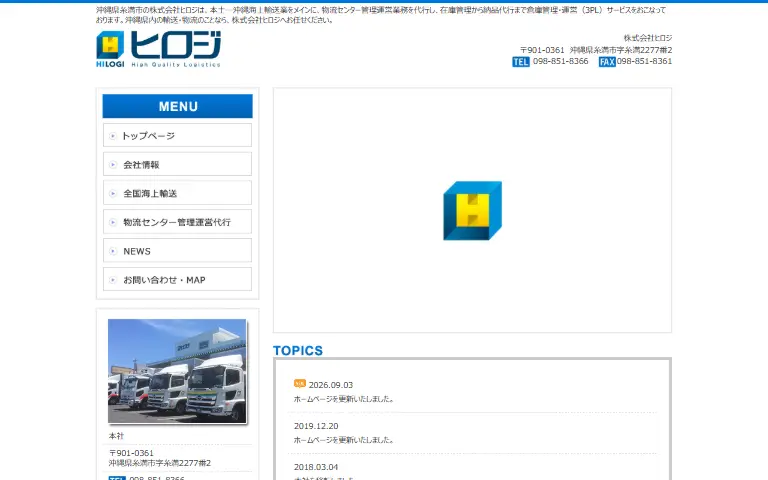Click ホームページを更新 text under 2026.09.03
Screen dimensions: 768x480
tap(343, 399)
